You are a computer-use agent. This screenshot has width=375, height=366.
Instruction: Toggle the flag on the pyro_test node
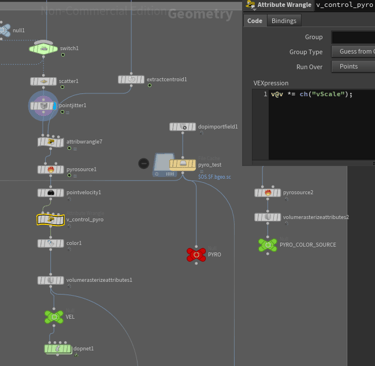[201, 171]
